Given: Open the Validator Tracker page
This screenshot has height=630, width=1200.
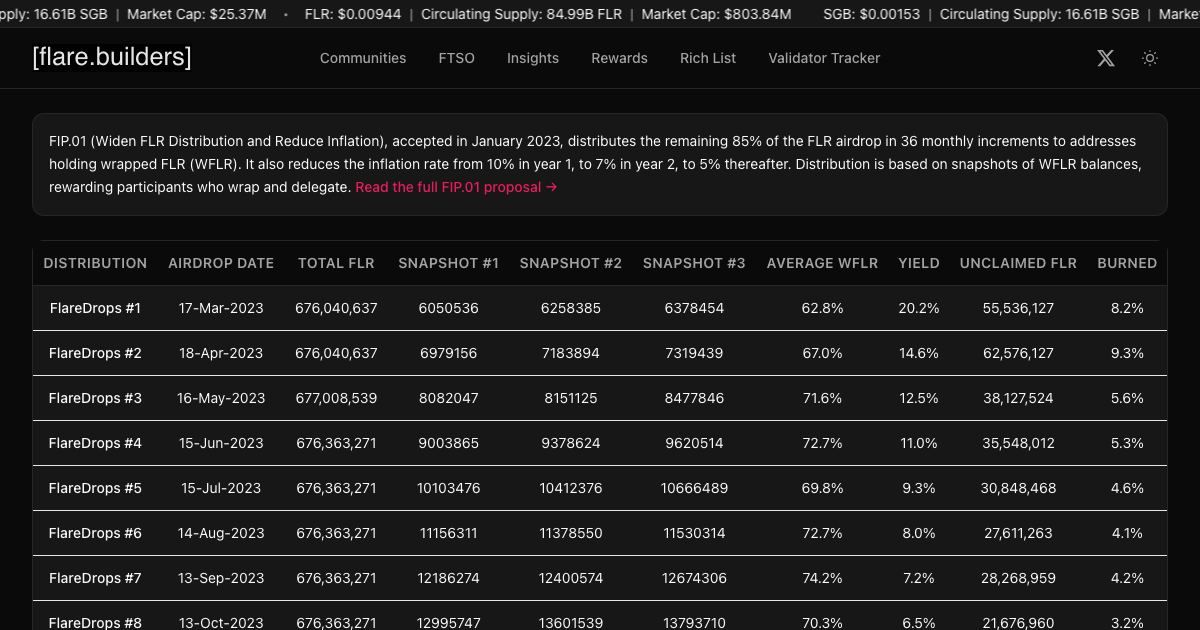Looking at the screenshot, I should [x=824, y=58].
